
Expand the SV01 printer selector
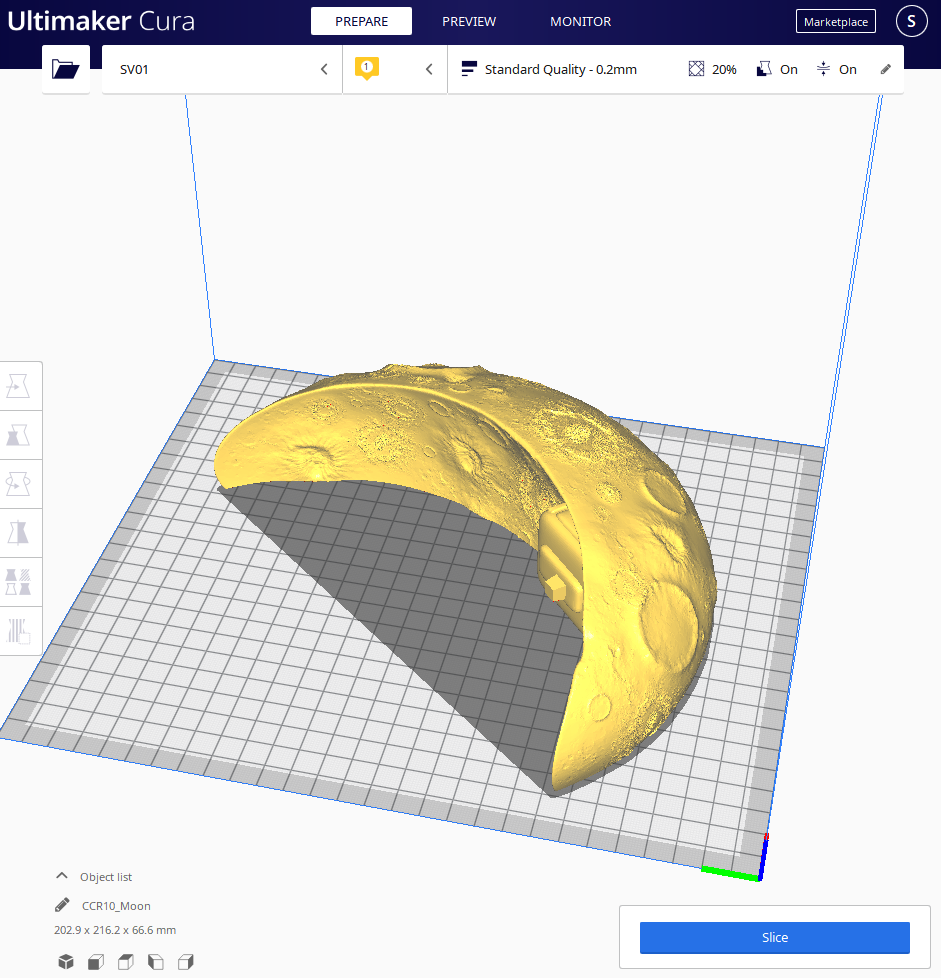pos(222,69)
